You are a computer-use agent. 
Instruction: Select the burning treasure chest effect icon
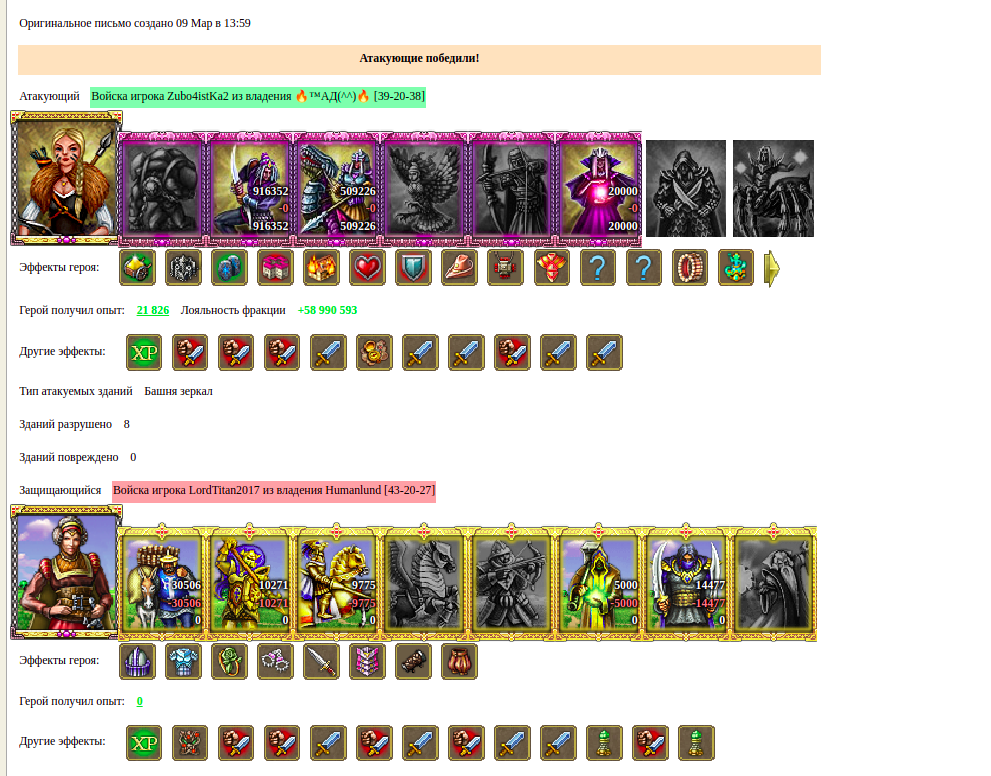click(321, 267)
